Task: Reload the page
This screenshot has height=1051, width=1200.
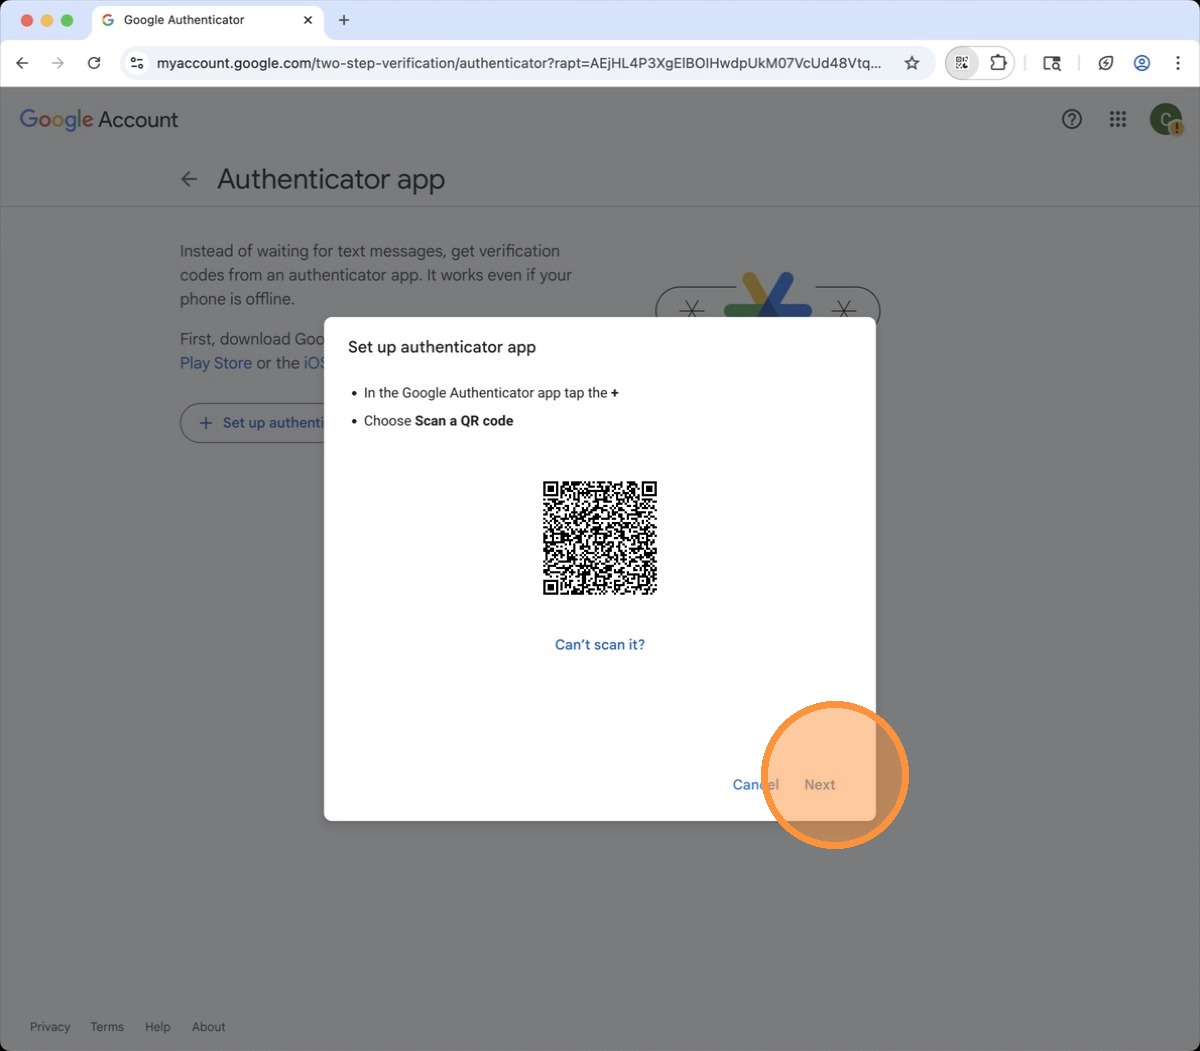Action: pyautogui.click(x=94, y=63)
